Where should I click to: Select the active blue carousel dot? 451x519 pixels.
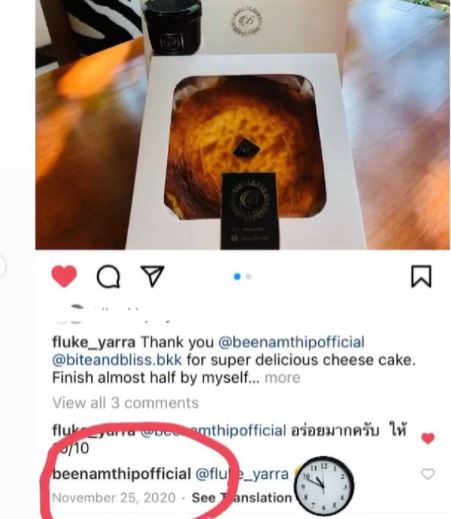237,277
